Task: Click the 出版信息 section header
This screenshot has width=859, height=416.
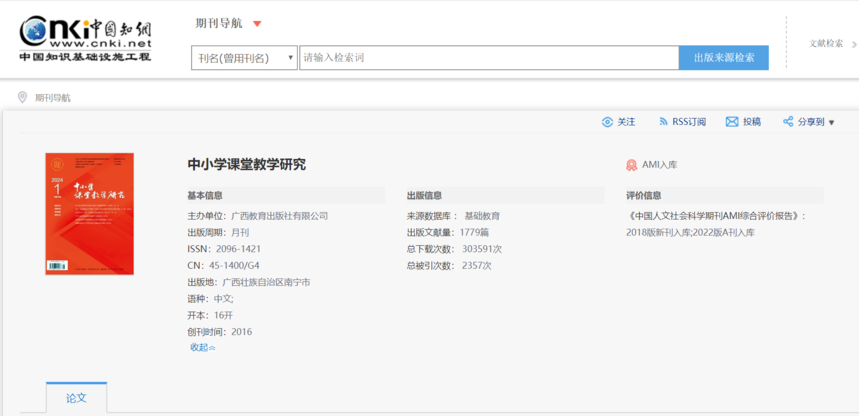Action: [x=425, y=196]
